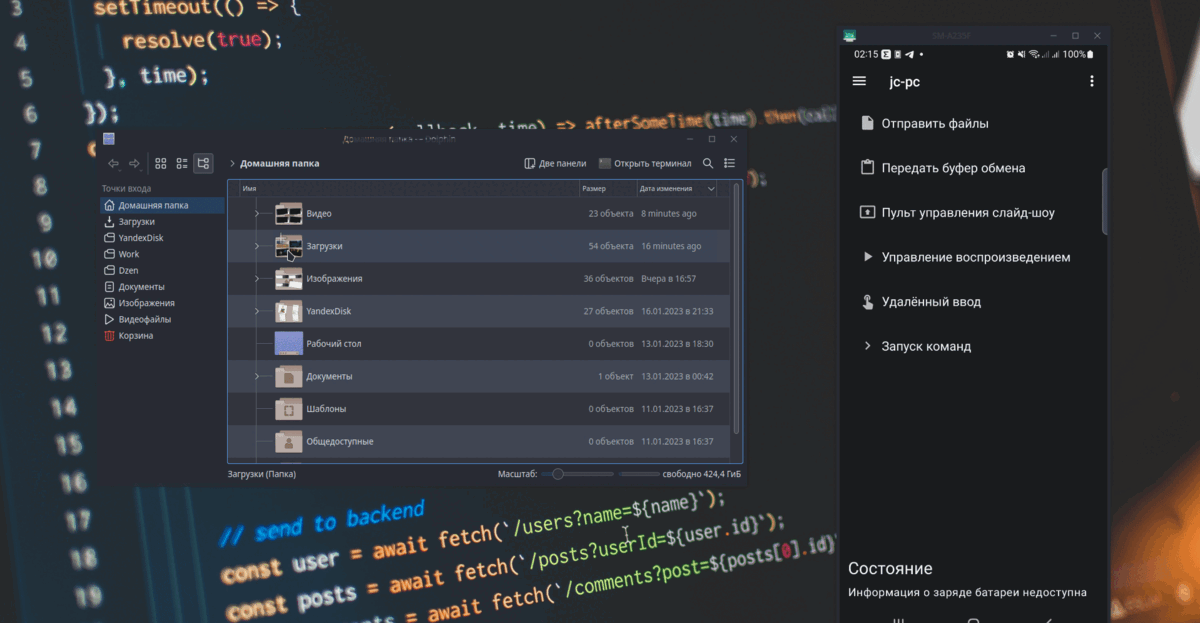This screenshot has height=623, width=1200.
Task: Open Dzen in the Places sidebar
Action: 160,270
